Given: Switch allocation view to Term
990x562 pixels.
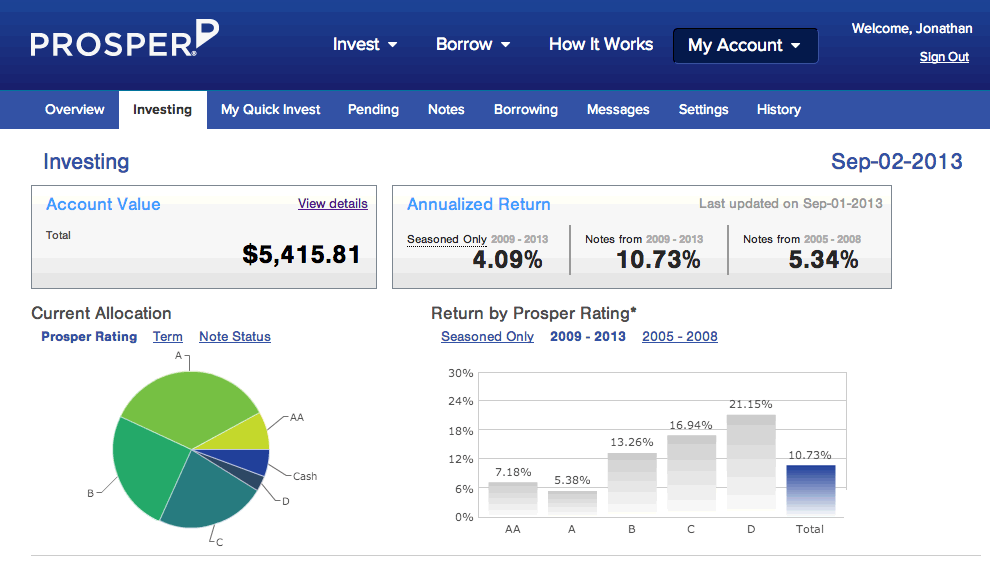Looking at the screenshot, I should tap(167, 337).
